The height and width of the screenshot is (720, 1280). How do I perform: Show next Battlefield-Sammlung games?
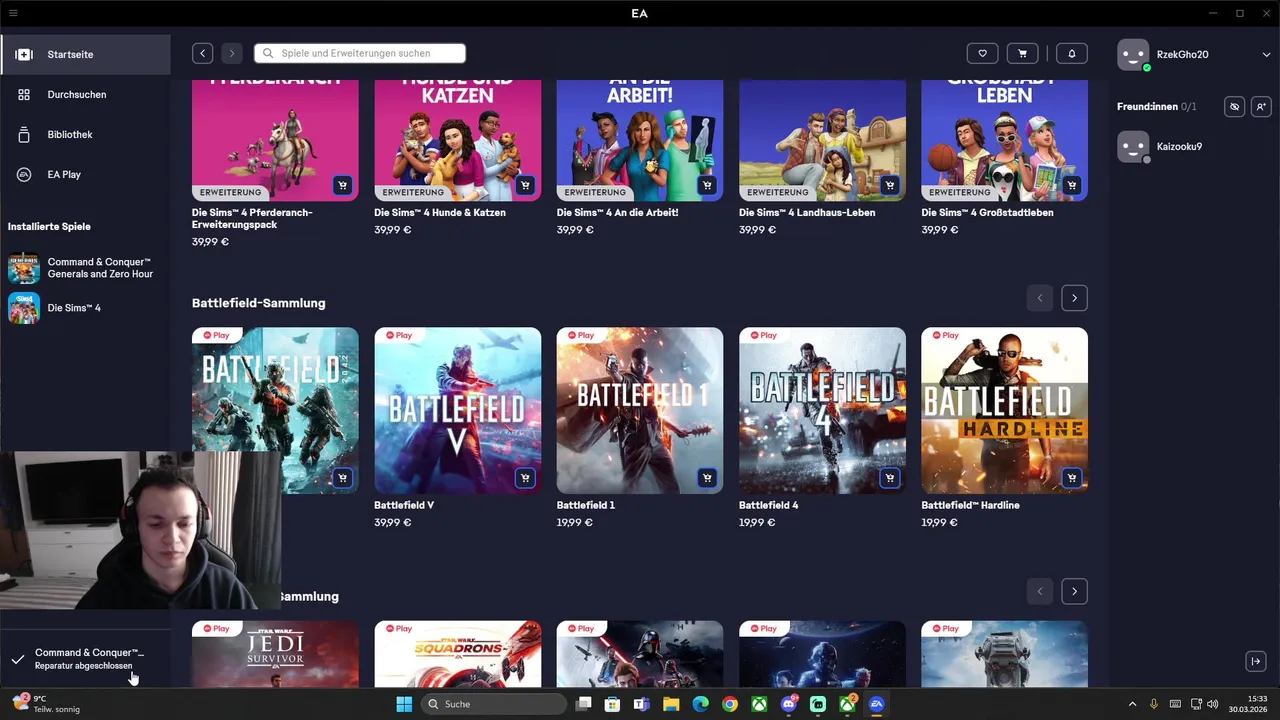(1074, 298)
